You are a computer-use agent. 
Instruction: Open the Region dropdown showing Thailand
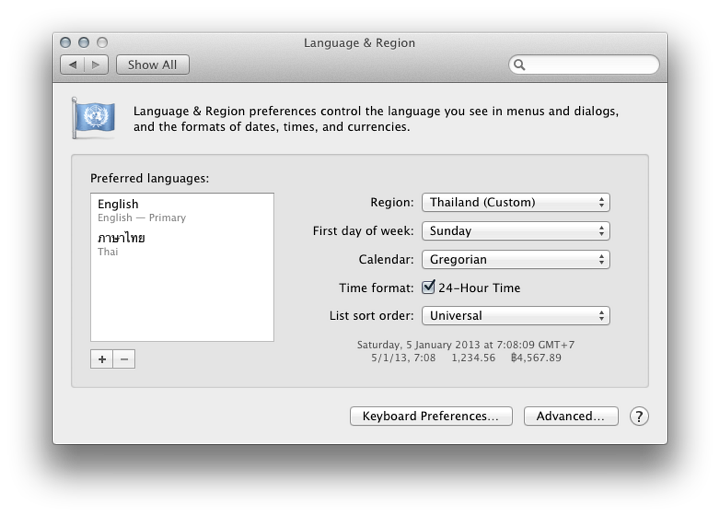(516, 202)
